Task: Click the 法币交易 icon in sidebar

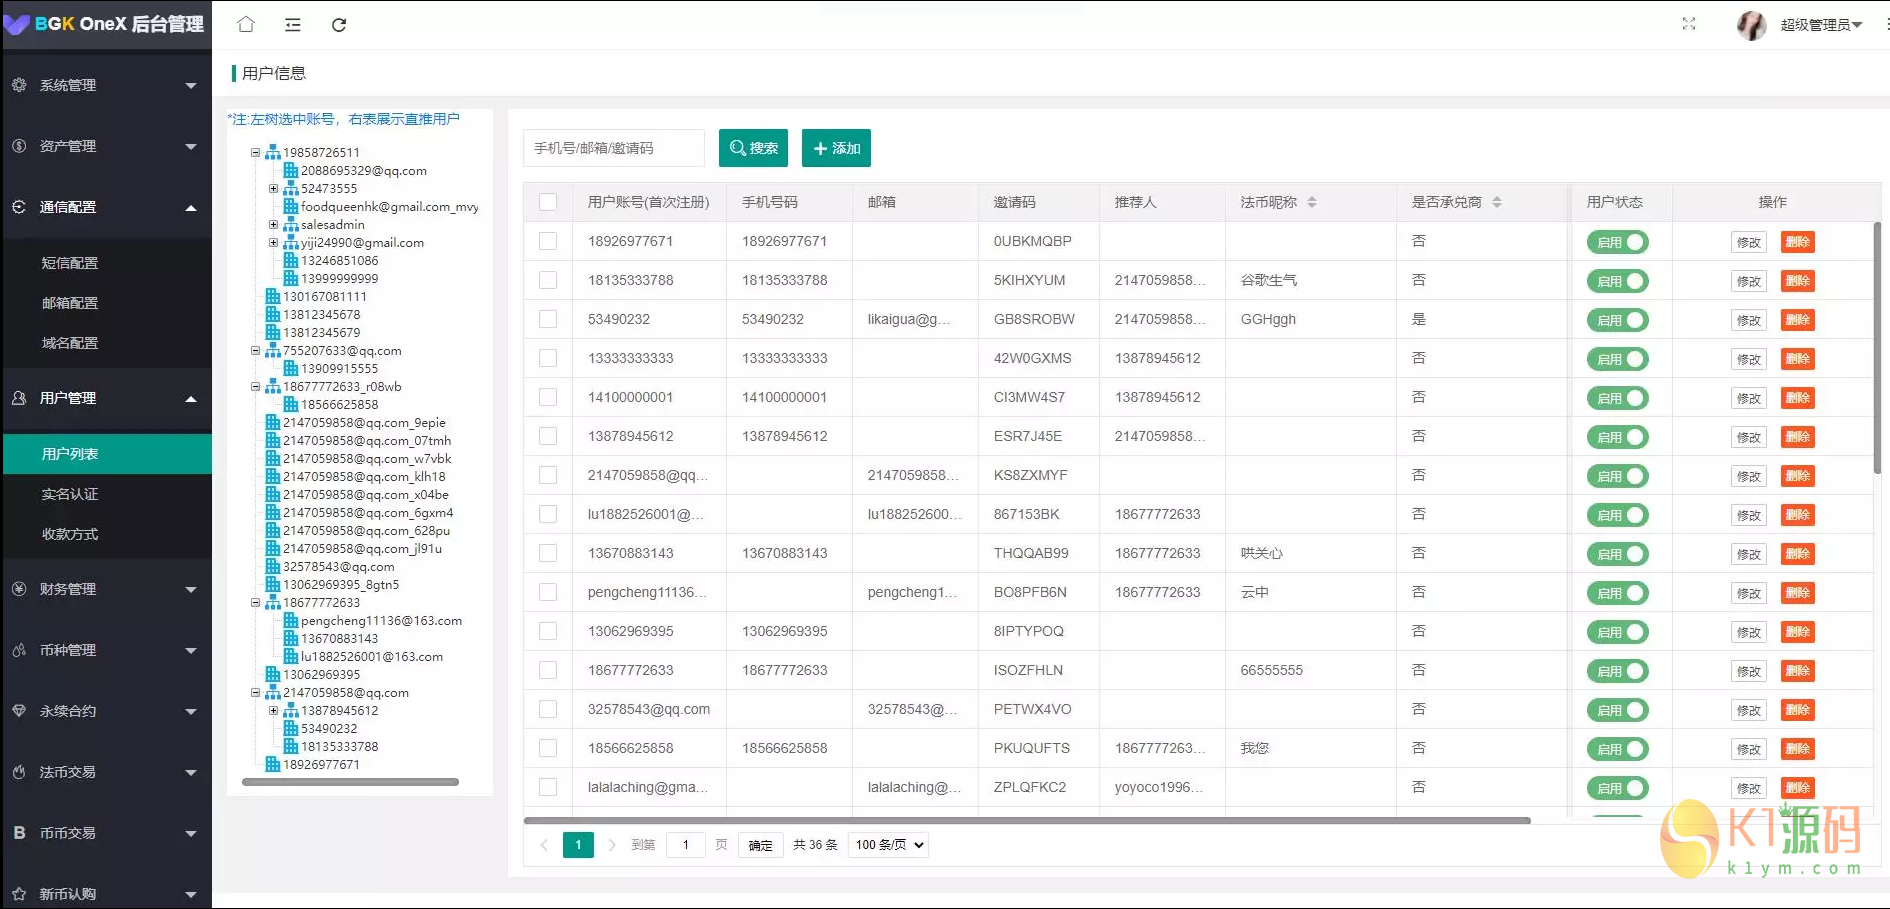Action: click(x=18, y=772)
